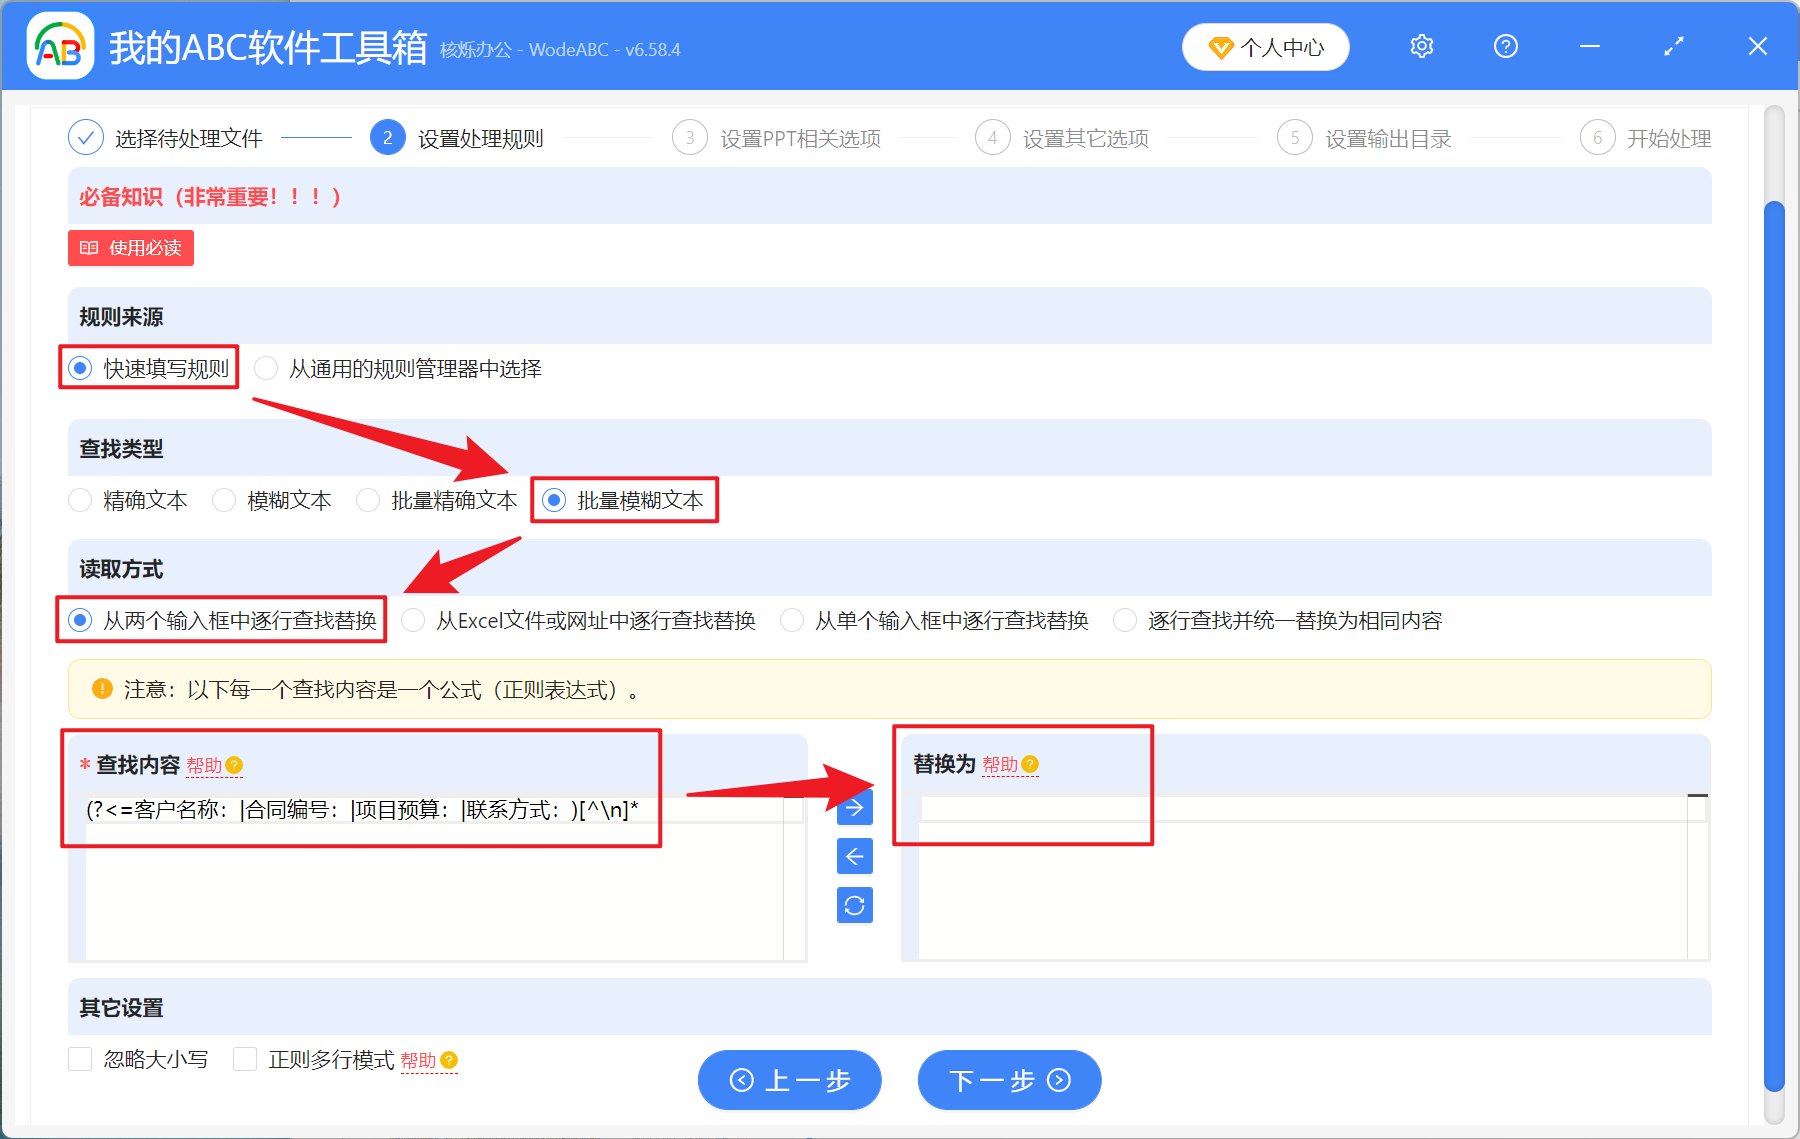This screenshot has height=1139, width=1800.
Task: Click the swap/refresh icon between input panels
Action: (854, 905)
